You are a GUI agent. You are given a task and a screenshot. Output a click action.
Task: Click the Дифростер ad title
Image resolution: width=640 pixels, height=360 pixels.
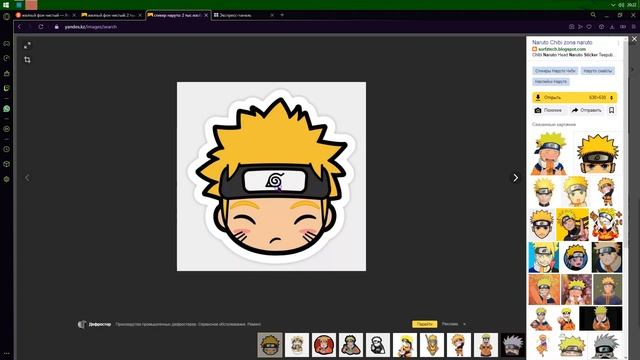click(100, 324)
